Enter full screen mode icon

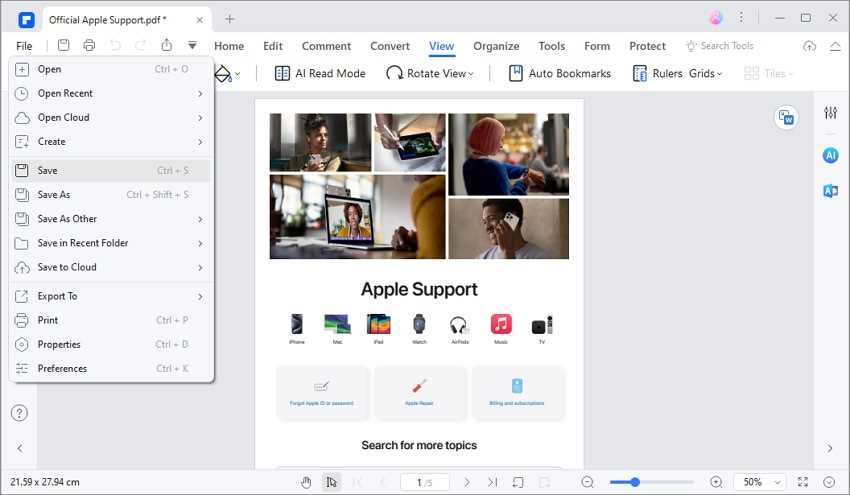point(803,481)
